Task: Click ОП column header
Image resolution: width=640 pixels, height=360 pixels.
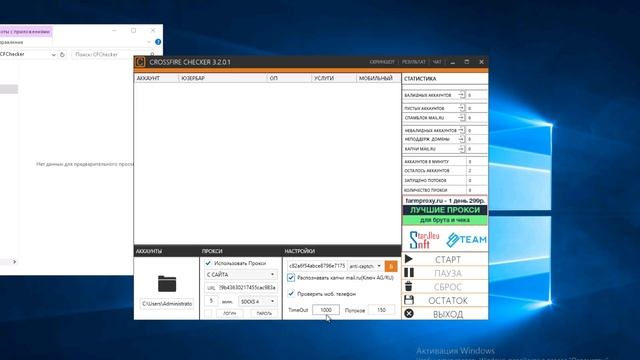Action: click(289, 78)
